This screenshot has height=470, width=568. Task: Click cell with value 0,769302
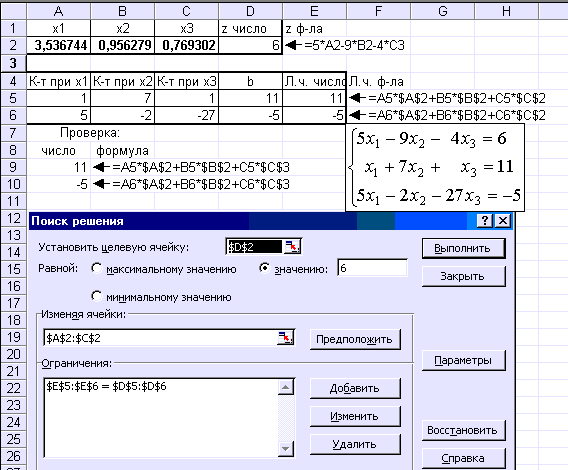pyautogui.click(x=187, y=45)
